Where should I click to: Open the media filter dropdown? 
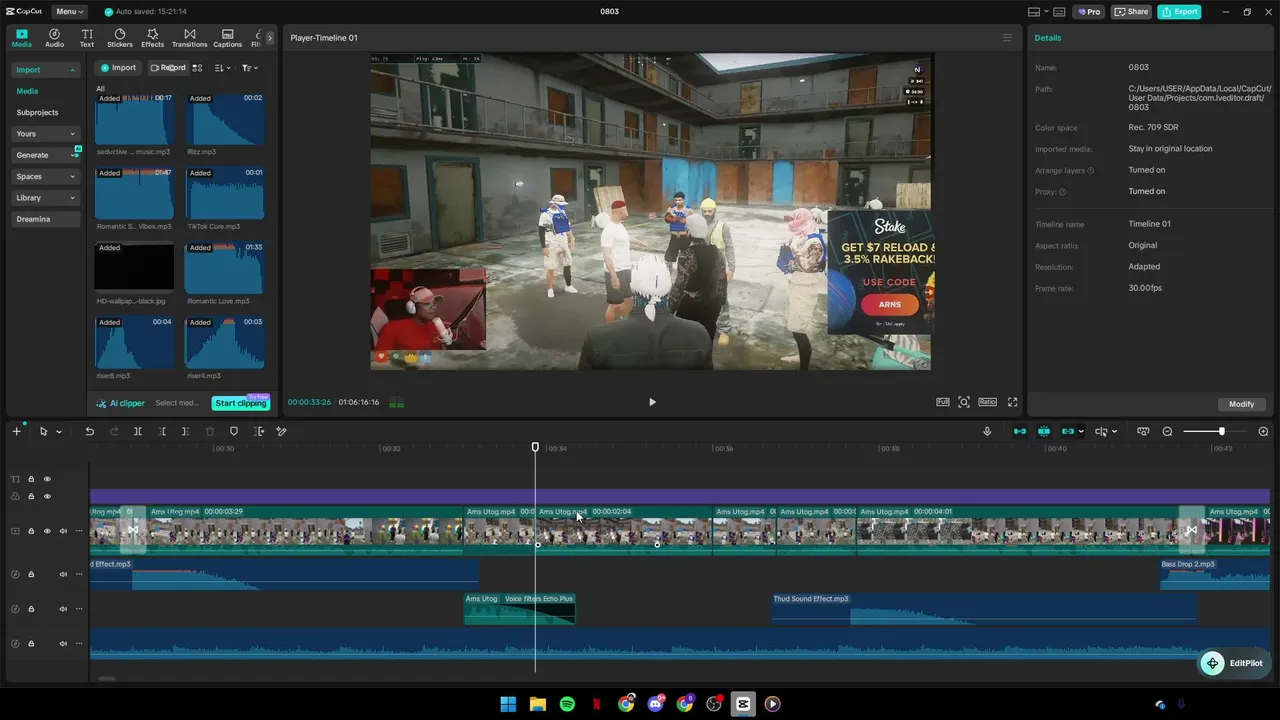point(250,68)
